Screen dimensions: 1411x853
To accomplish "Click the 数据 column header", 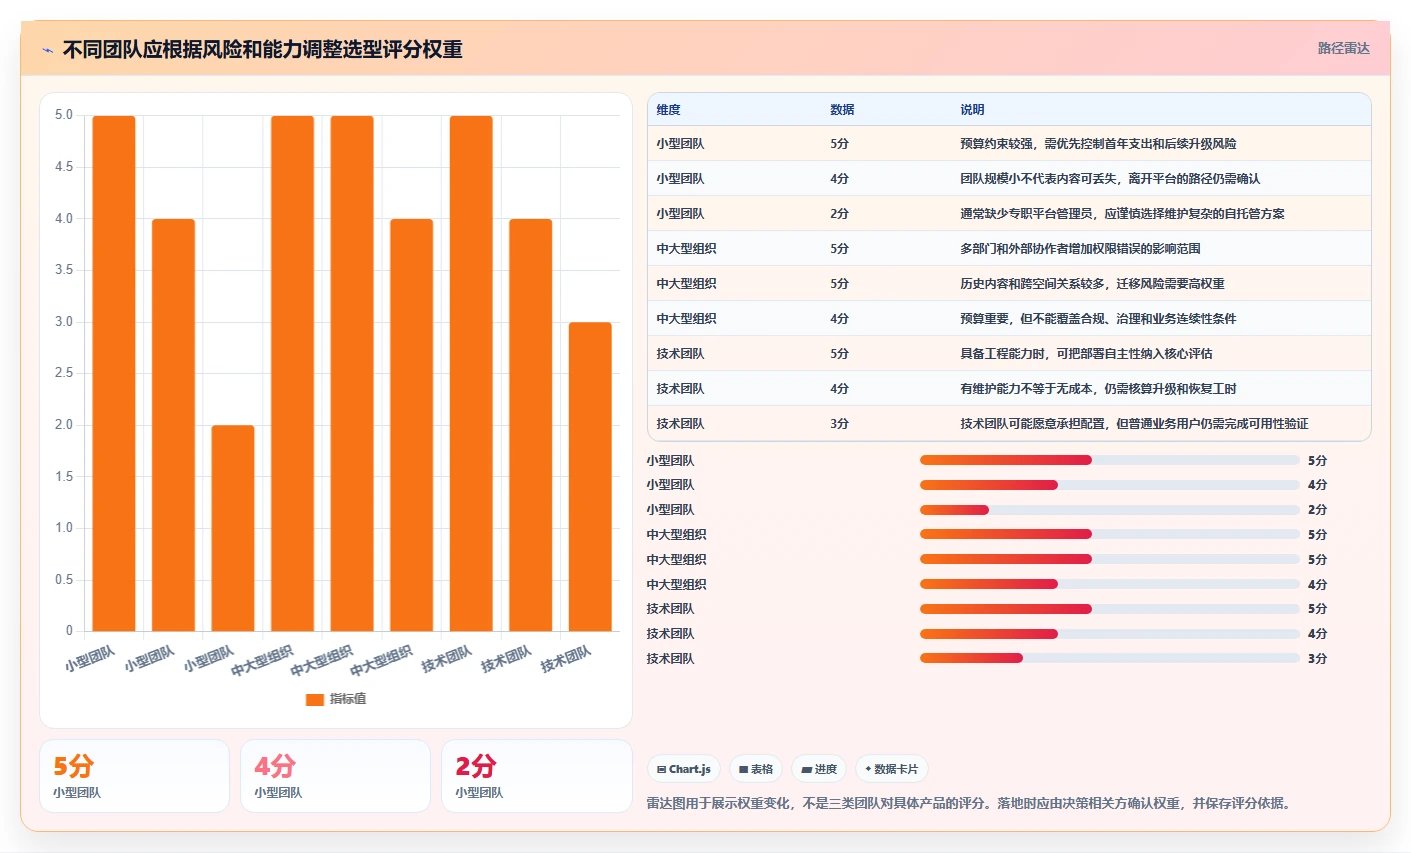I will coord(842,110).
